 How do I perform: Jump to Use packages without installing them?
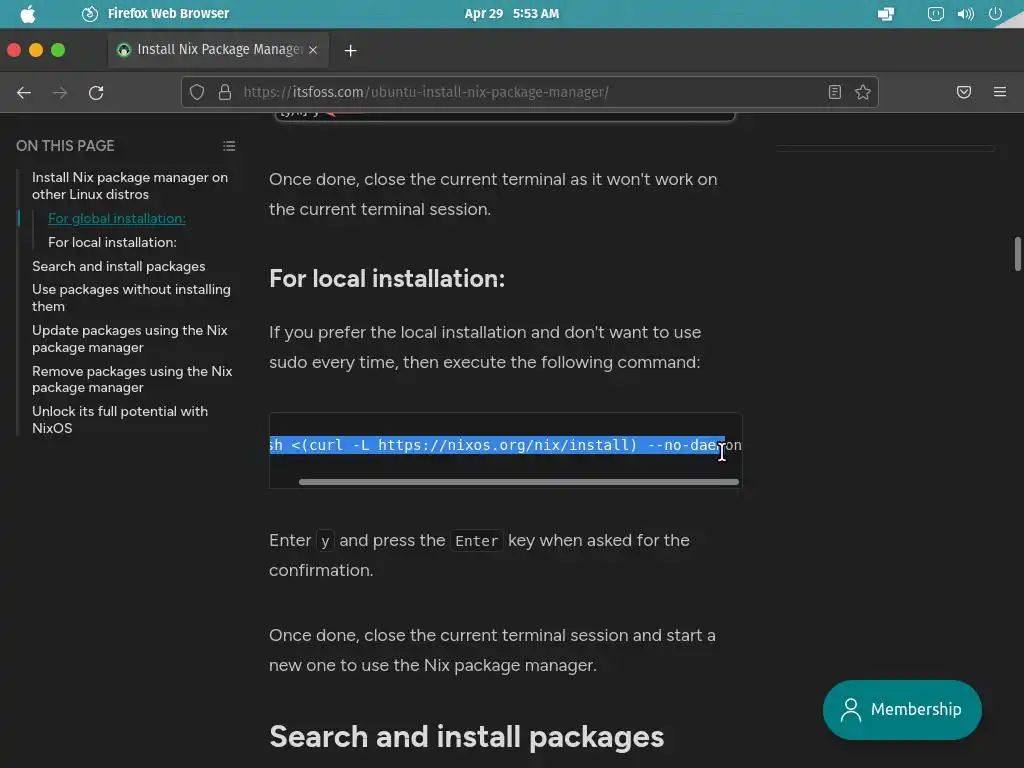[x=131, y=297]
